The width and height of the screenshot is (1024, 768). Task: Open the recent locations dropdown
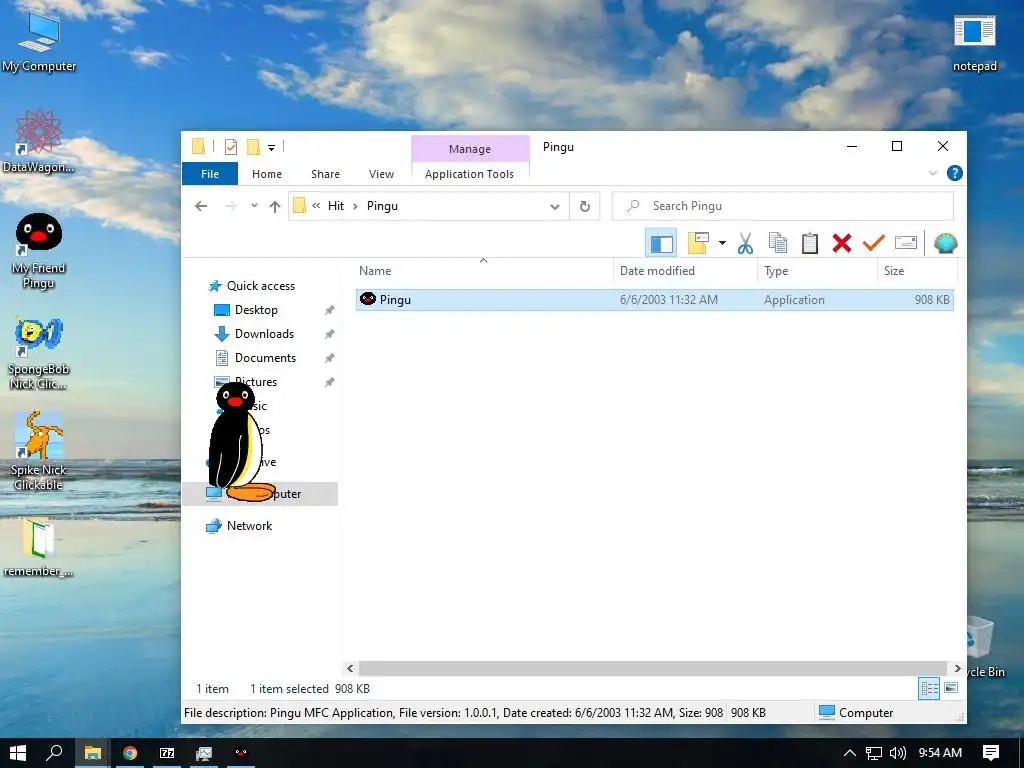[x=254, y=206]
